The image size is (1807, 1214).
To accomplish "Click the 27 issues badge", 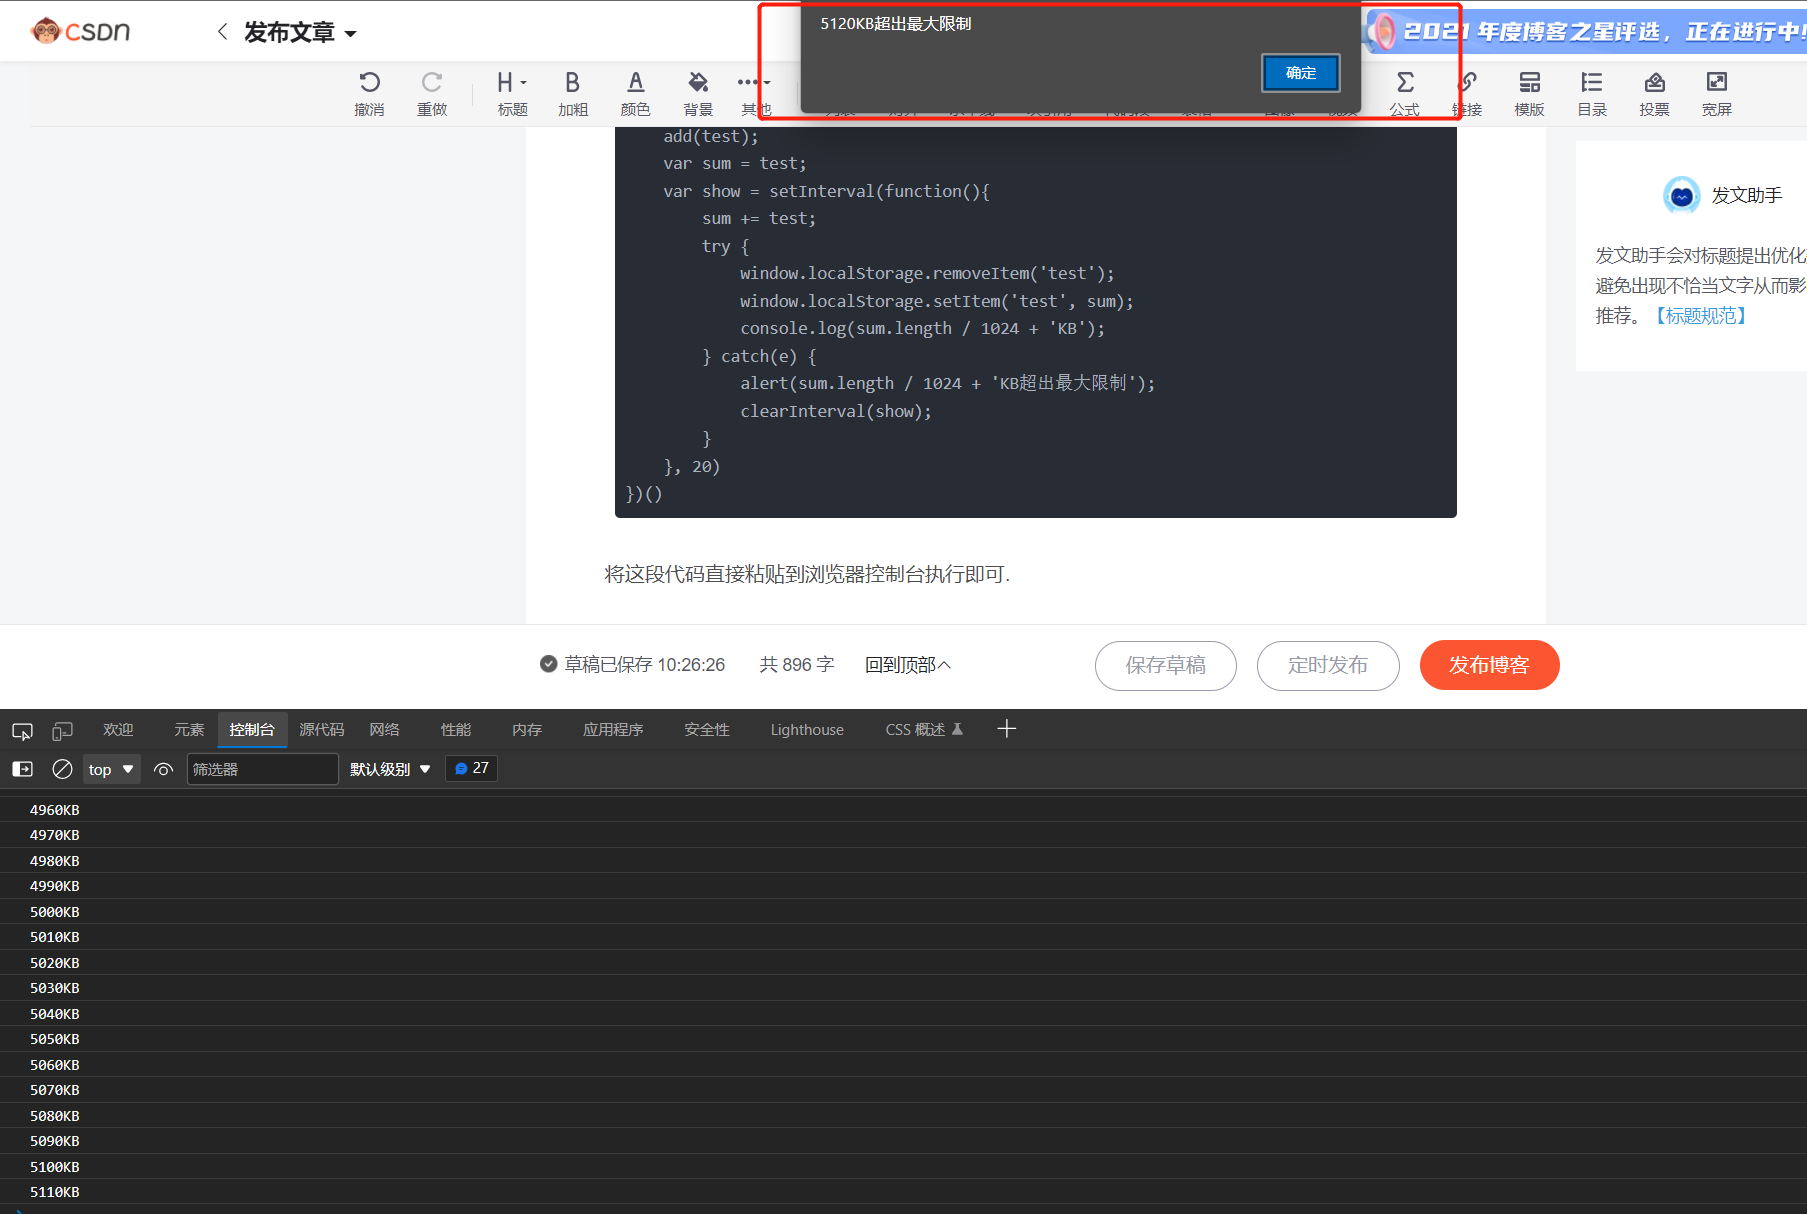I will pos(471,768).
